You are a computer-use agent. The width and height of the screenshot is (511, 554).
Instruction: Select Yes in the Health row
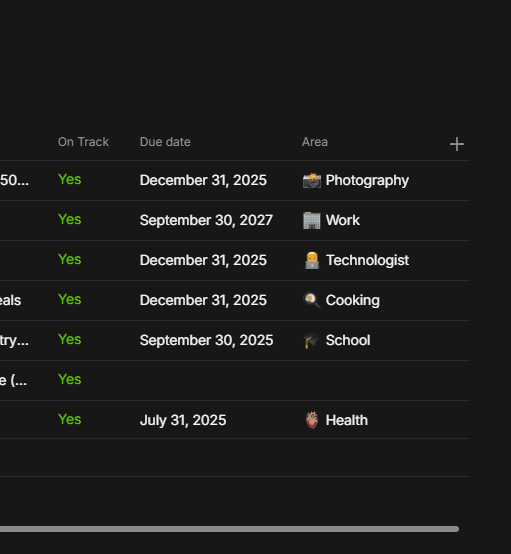click(x=70, y=419)
